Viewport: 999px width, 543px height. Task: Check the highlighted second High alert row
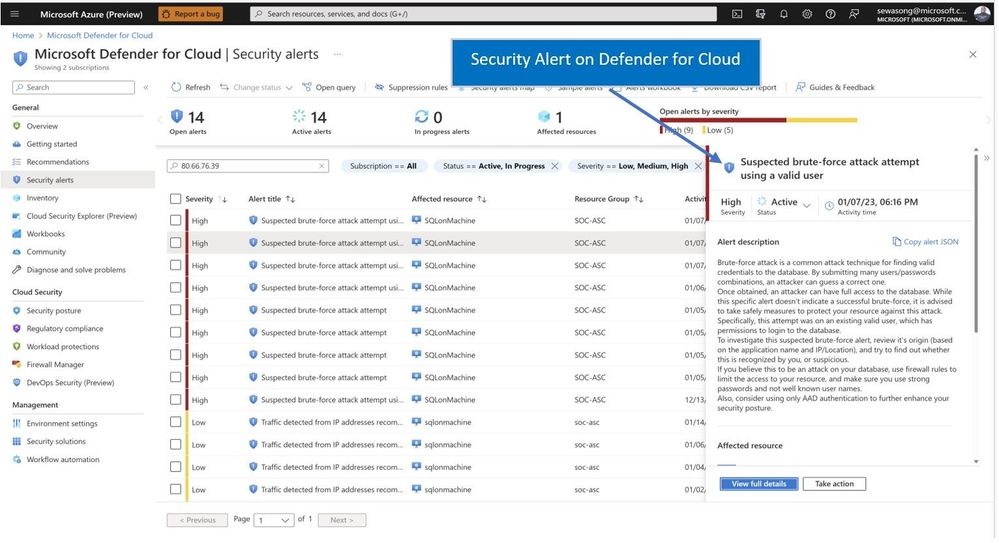[175, 243]
